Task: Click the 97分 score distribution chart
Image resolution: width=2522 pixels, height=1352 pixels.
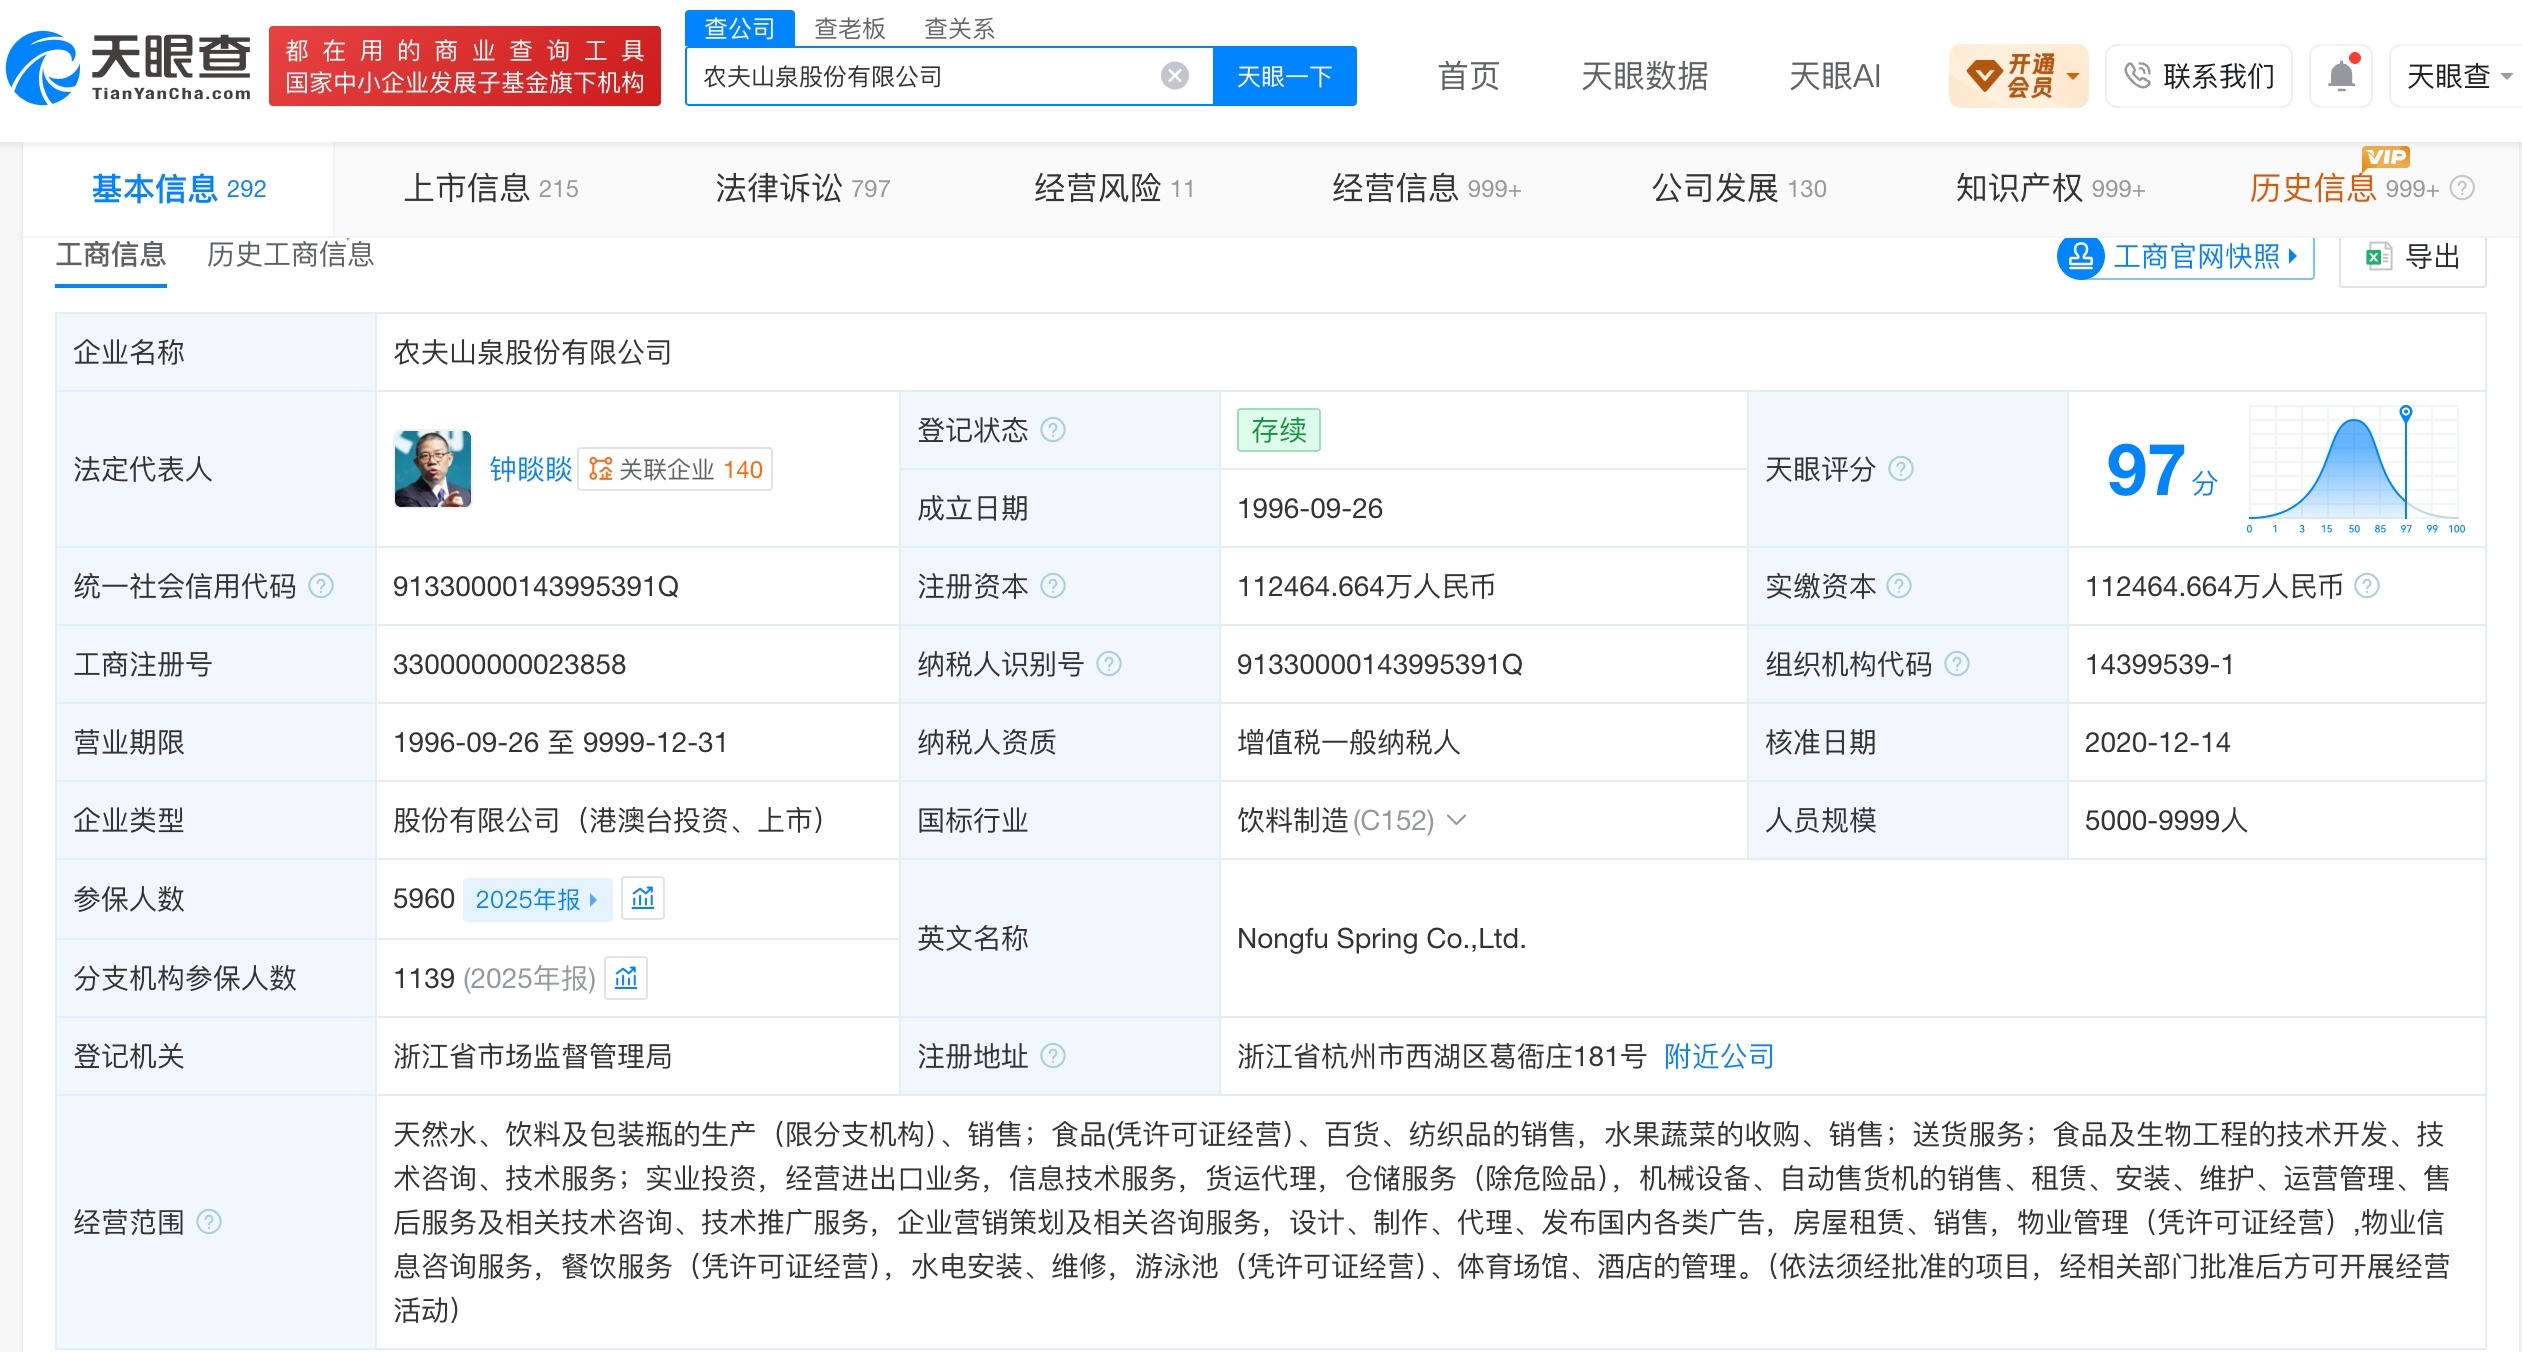Action: click(2355, 469)
